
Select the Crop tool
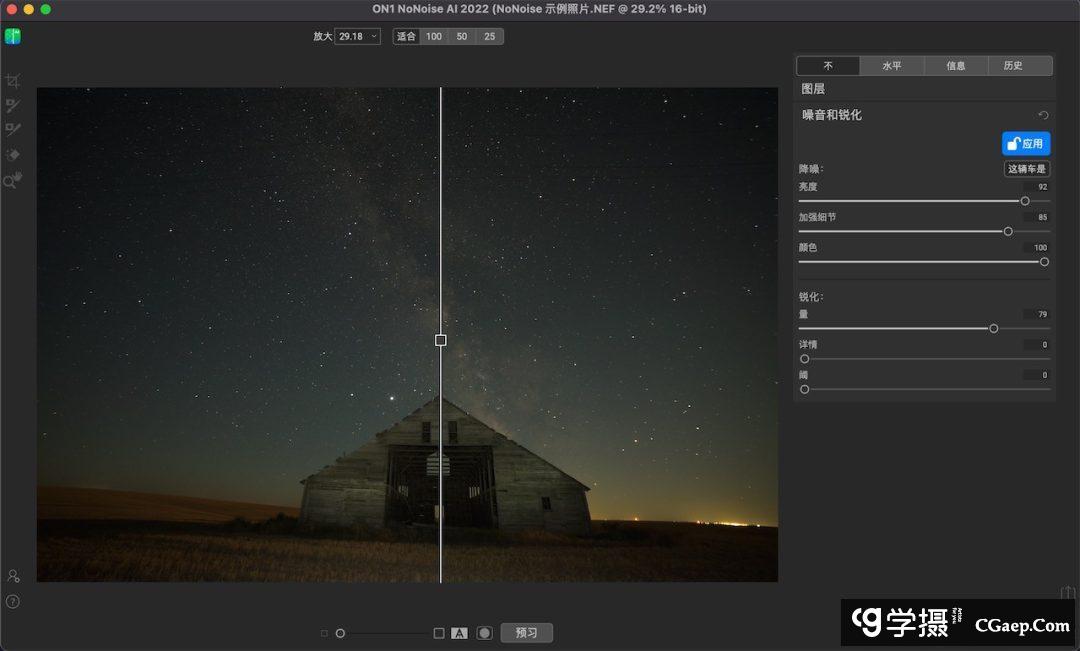(x=13, y=81)
